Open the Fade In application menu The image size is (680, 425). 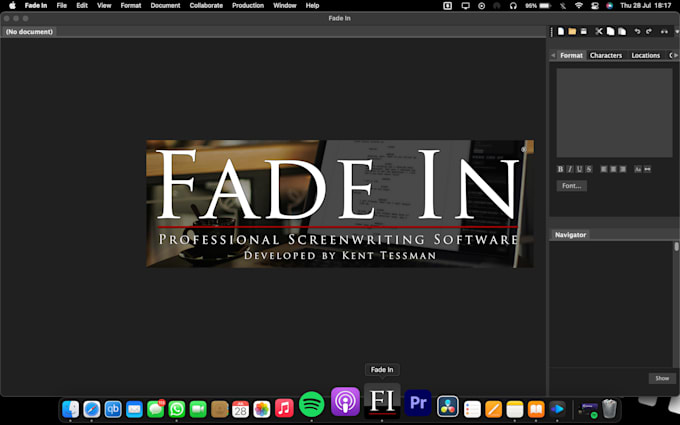click(x=36, y=6)
